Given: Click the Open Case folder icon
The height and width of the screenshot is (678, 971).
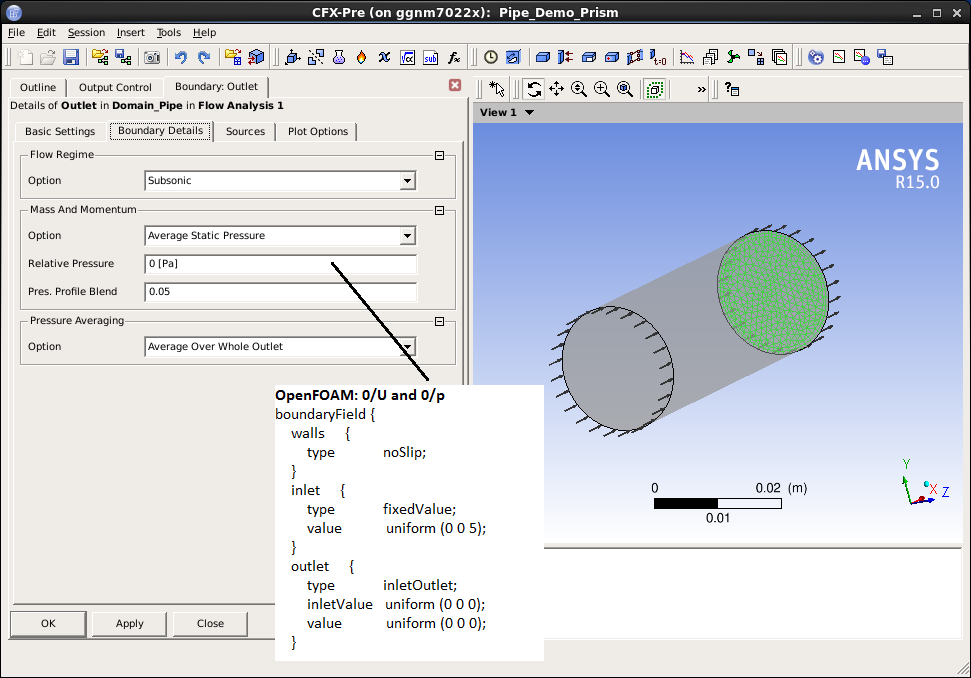Looking at the screenshot, I should (x=48, y=58).
